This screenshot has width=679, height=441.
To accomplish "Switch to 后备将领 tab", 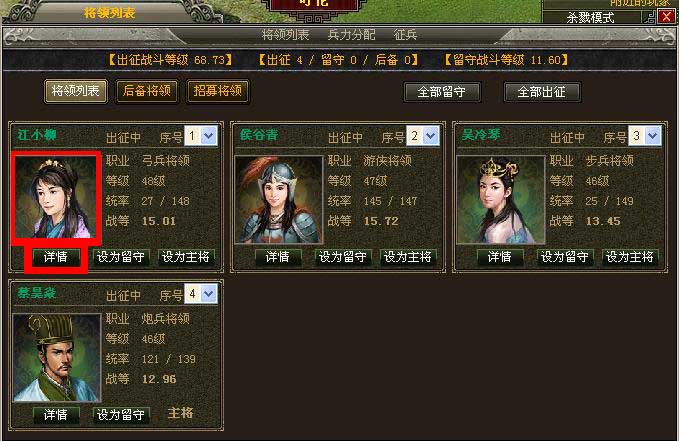I will [147, 91].
